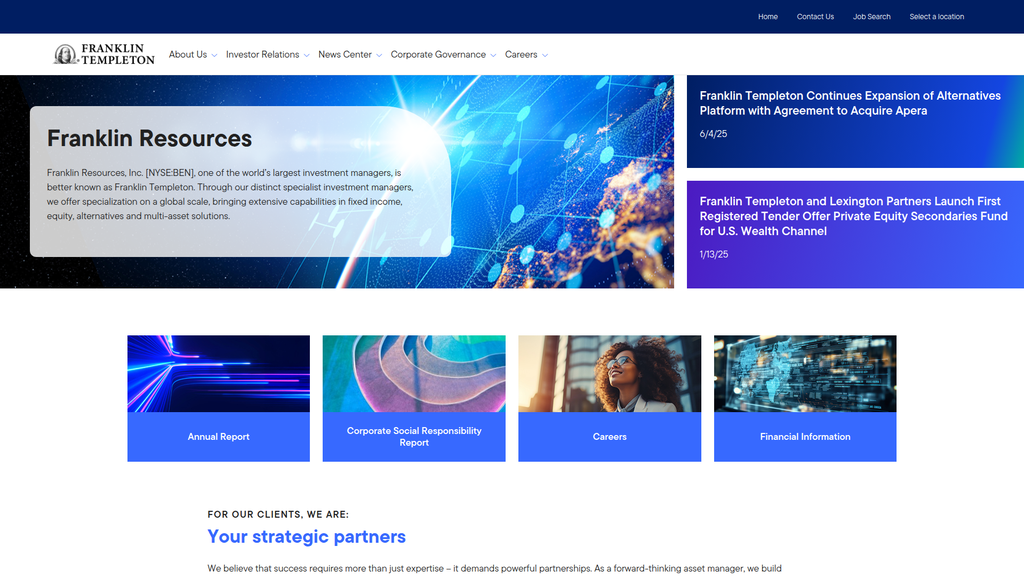The image size is (1024, 576).
Task: Expand the About Us chevron arrow
Action: [x=214, y=56]
